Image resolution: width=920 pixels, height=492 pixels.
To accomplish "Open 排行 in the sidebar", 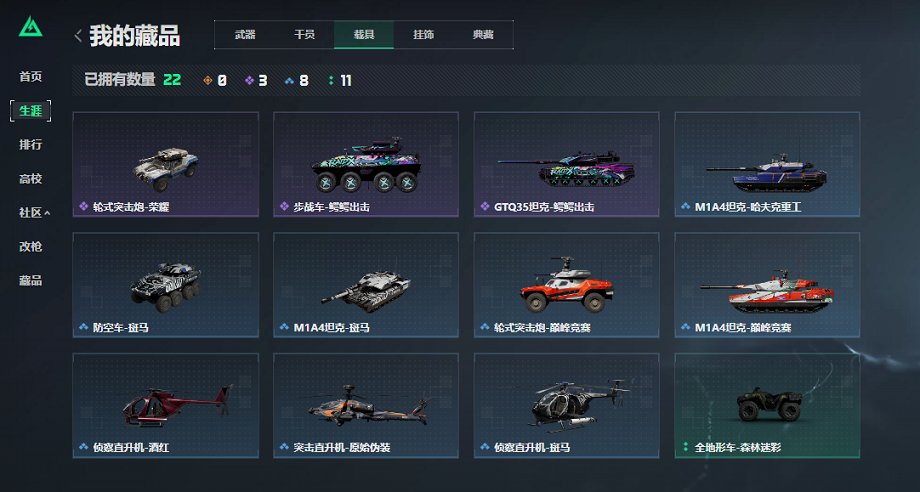I will click(x=31, y=145).
